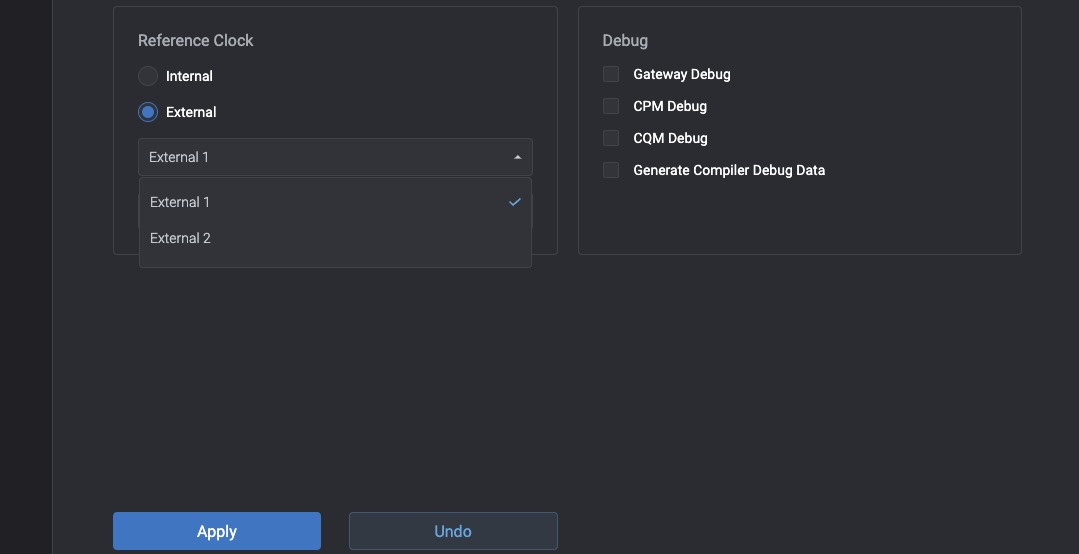Tick the CQM Debug checkbox square

611,138
